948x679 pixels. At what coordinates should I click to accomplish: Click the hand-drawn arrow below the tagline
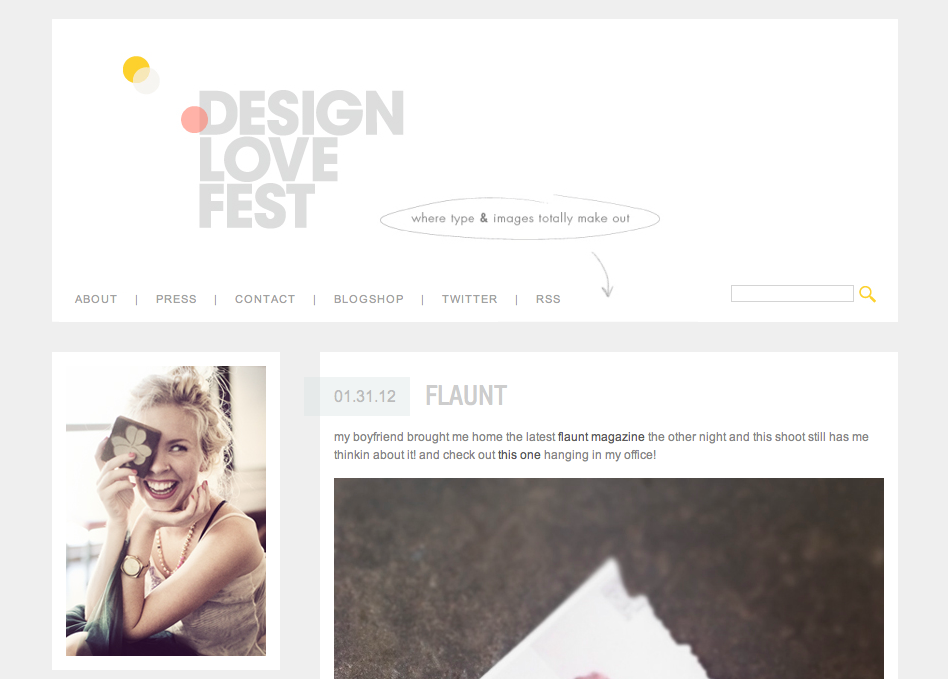(603, 275)
